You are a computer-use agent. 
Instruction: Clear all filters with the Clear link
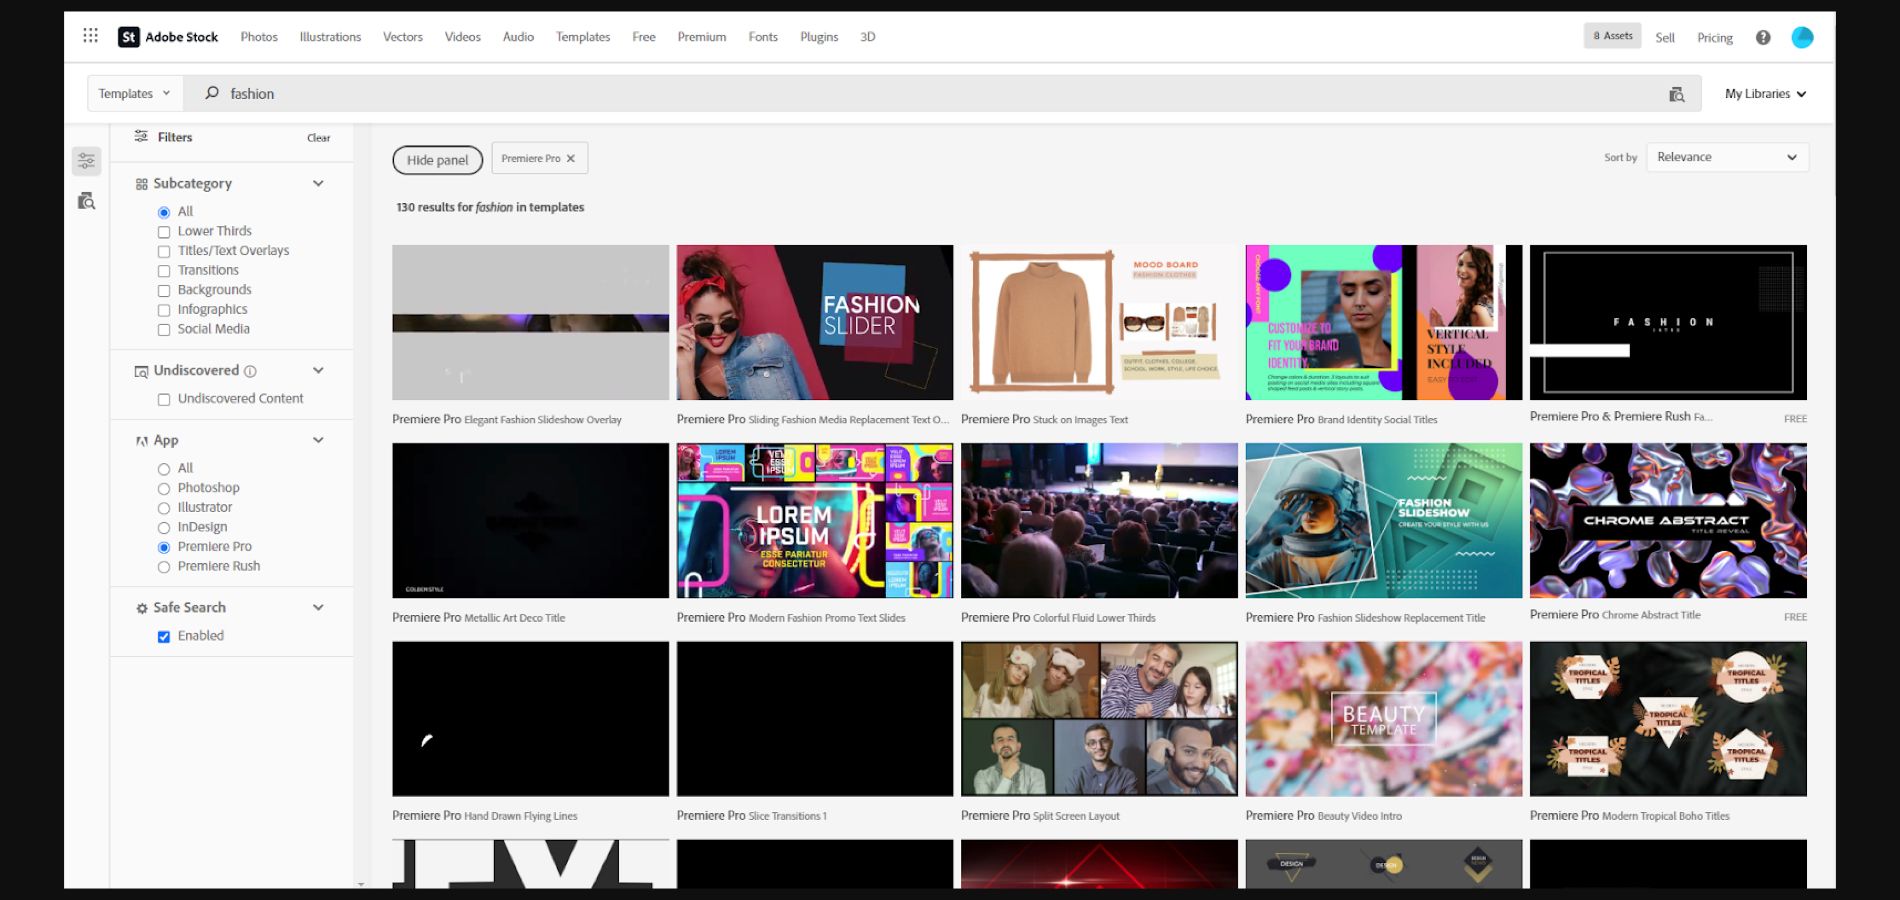point(318,138)
